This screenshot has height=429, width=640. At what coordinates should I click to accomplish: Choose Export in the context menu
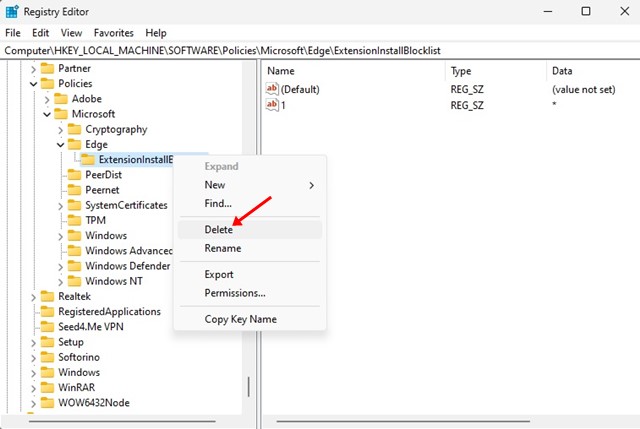(250, 274)
